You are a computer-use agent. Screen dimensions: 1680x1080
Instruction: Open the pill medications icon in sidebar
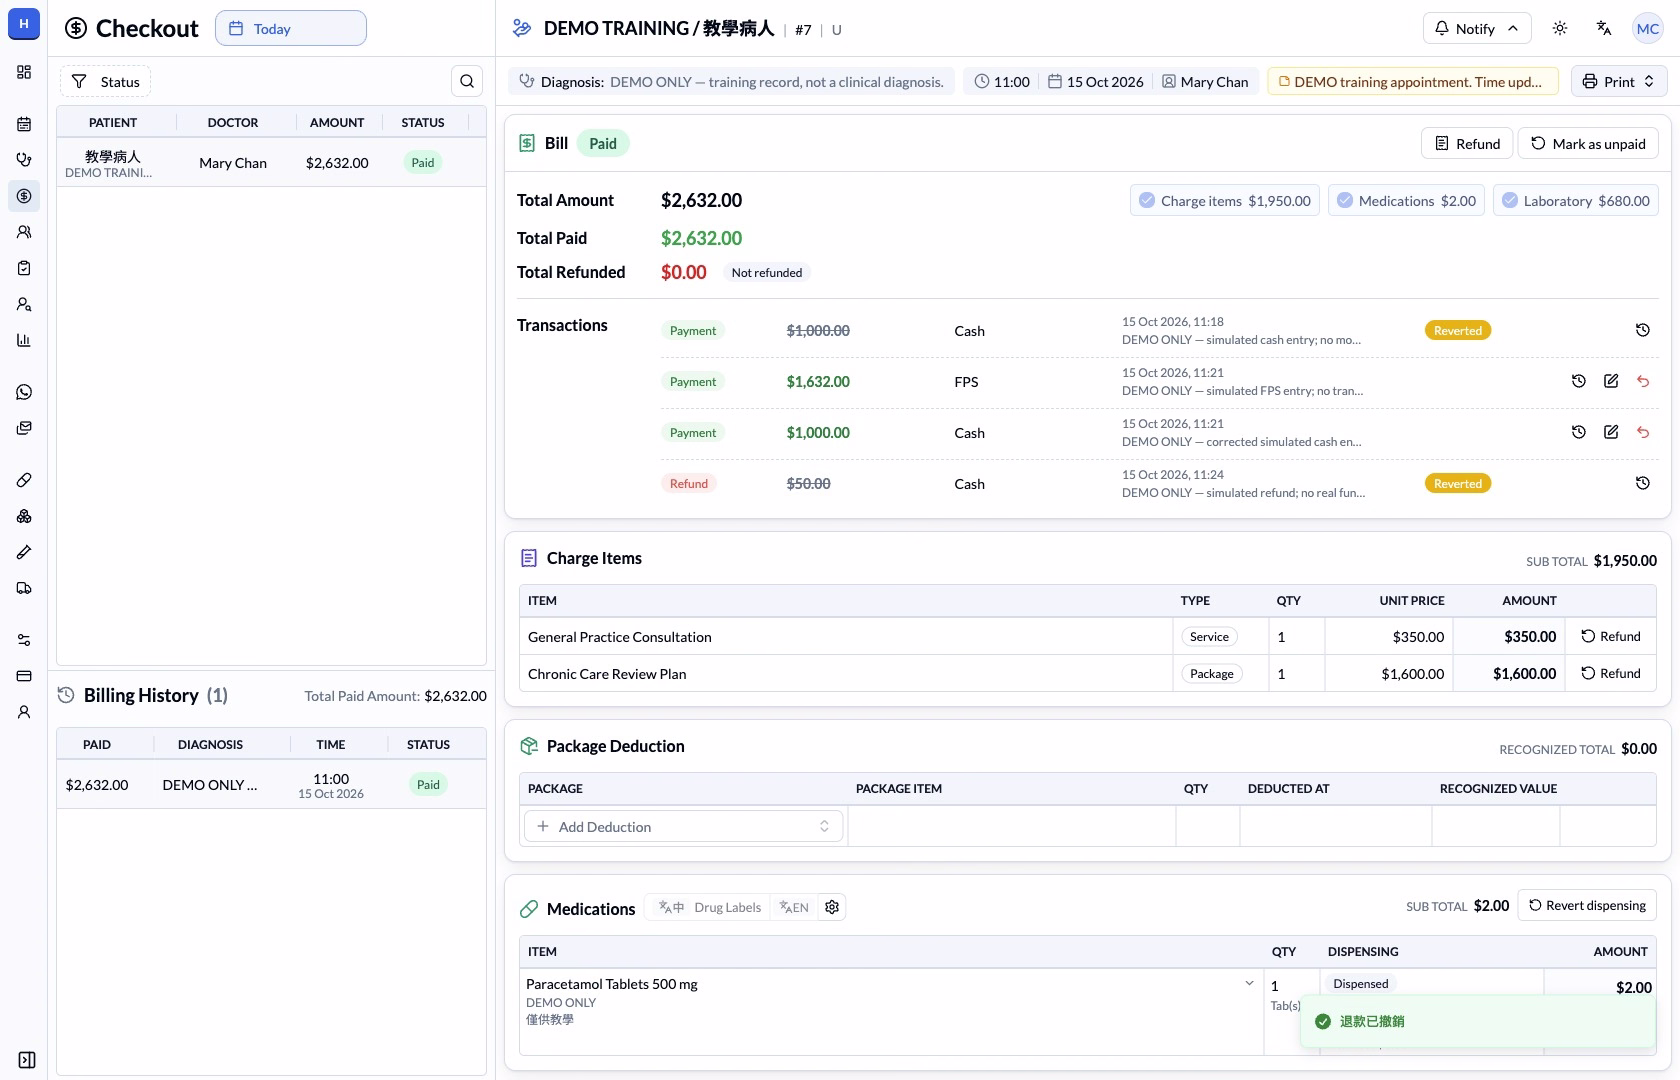24,480
